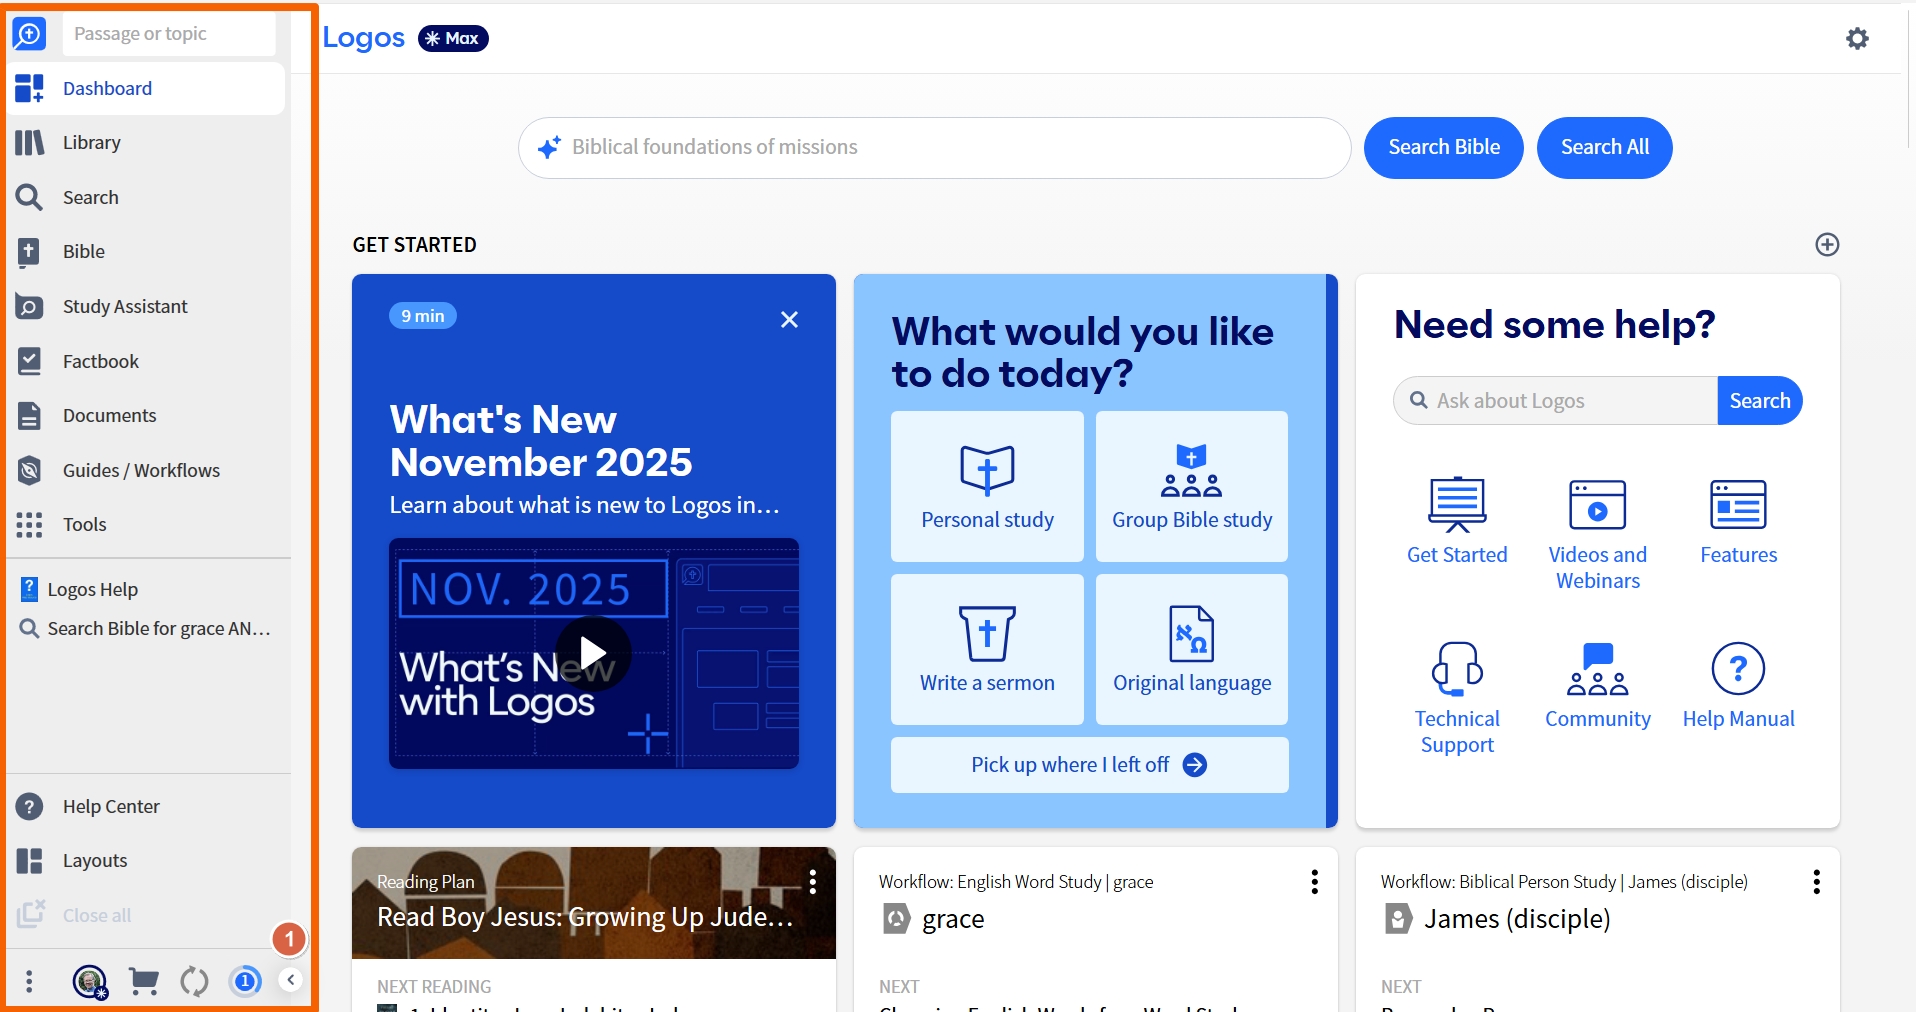Viewport: 1916px width, 1012px height.
Task: Add a dashboard card with plus icon
Action: coord(1827,245)
